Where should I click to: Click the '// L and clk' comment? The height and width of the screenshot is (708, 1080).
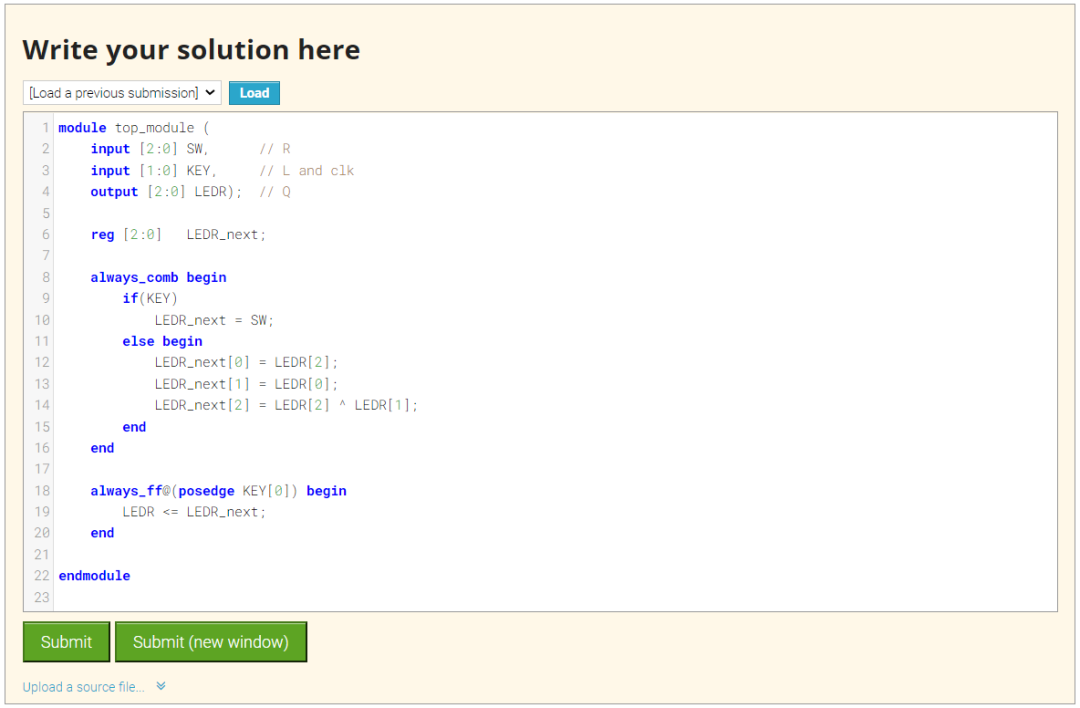point(307,170)
